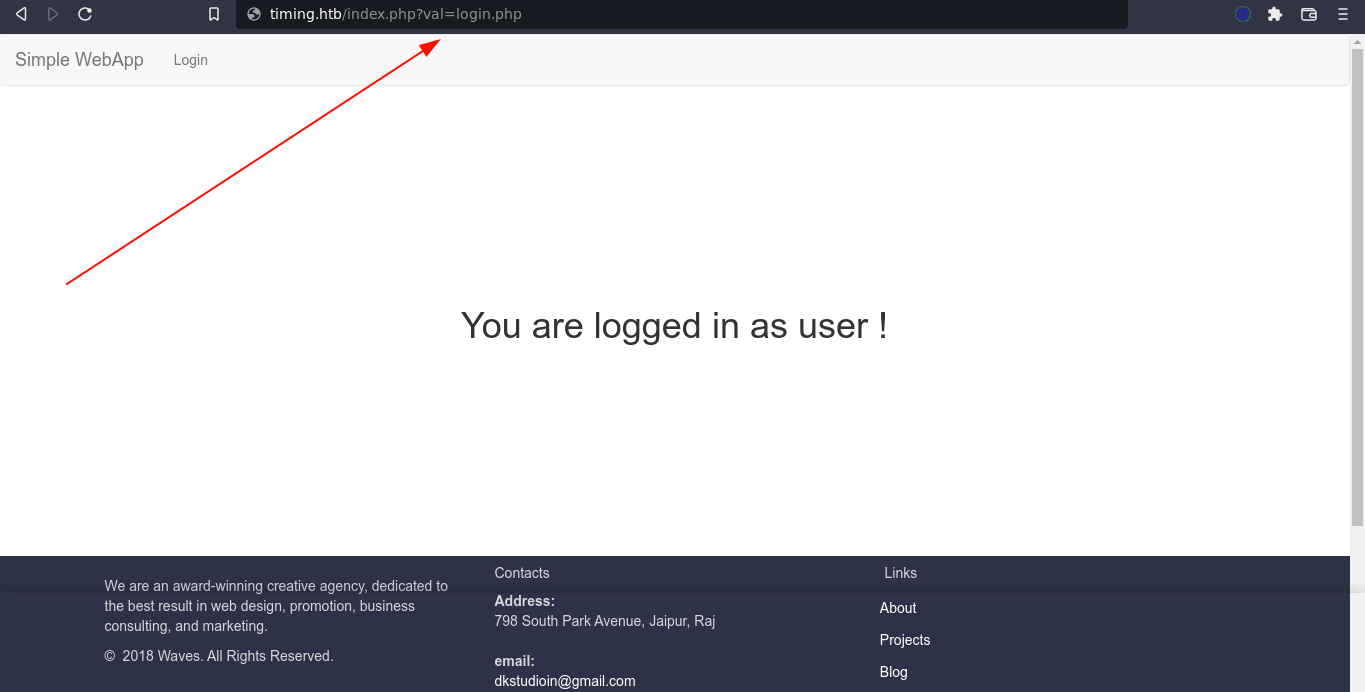This screenshot has height=692, width=1365.
Task: Click the browser forward arrow
Action: pos(53,14)
